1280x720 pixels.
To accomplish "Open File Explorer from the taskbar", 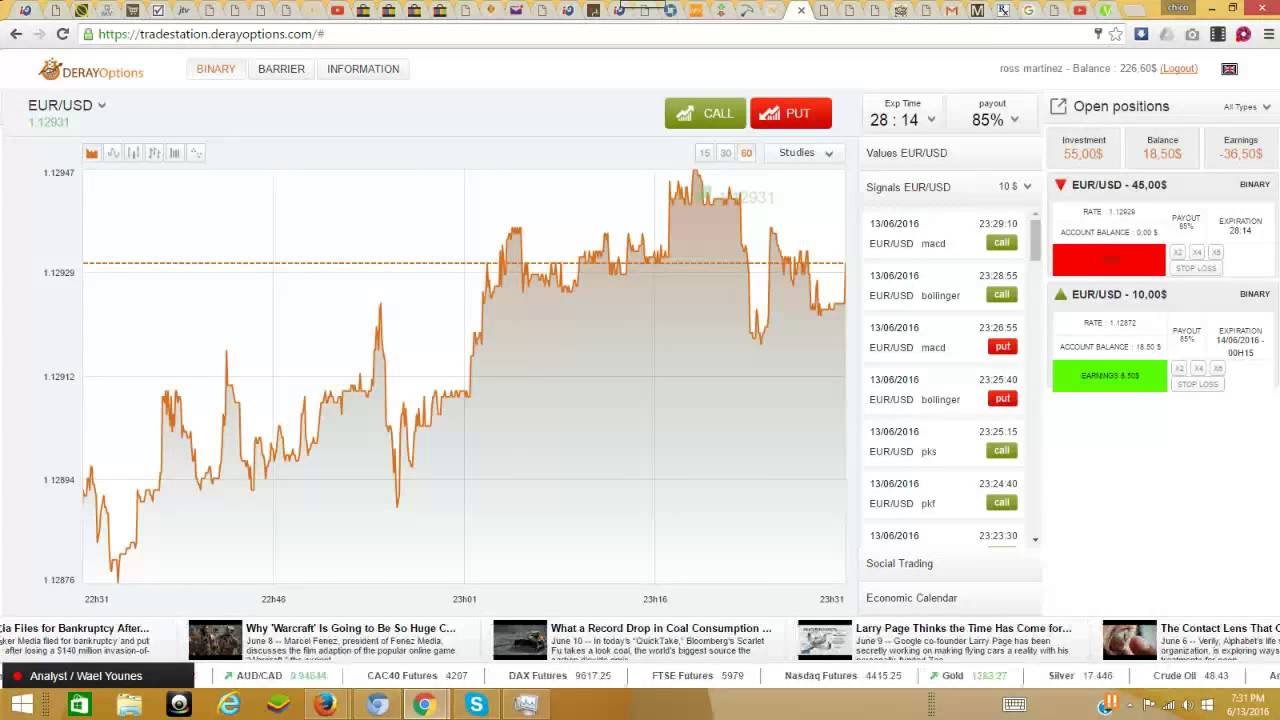I will [x=129, y=704].
